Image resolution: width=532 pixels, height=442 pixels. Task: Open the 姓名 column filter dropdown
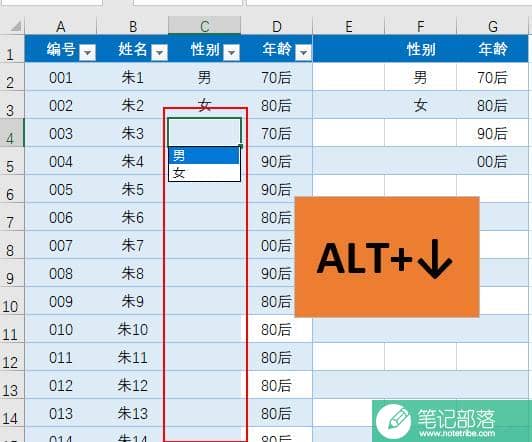click(159, 52)
